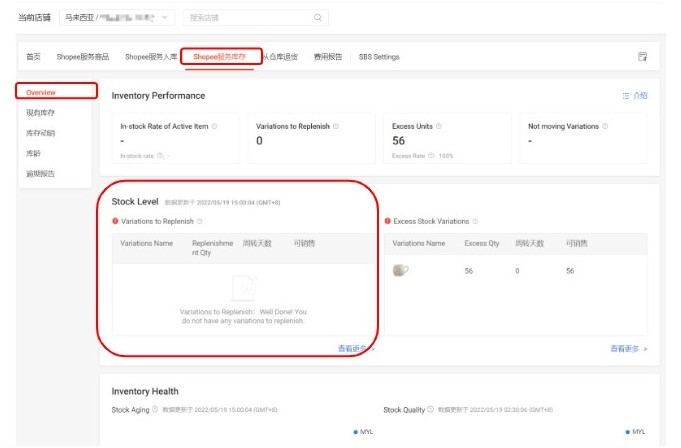Open the 费用报告 tab
681x448 pixels.
pyautogui.click(x=328, y=57)
